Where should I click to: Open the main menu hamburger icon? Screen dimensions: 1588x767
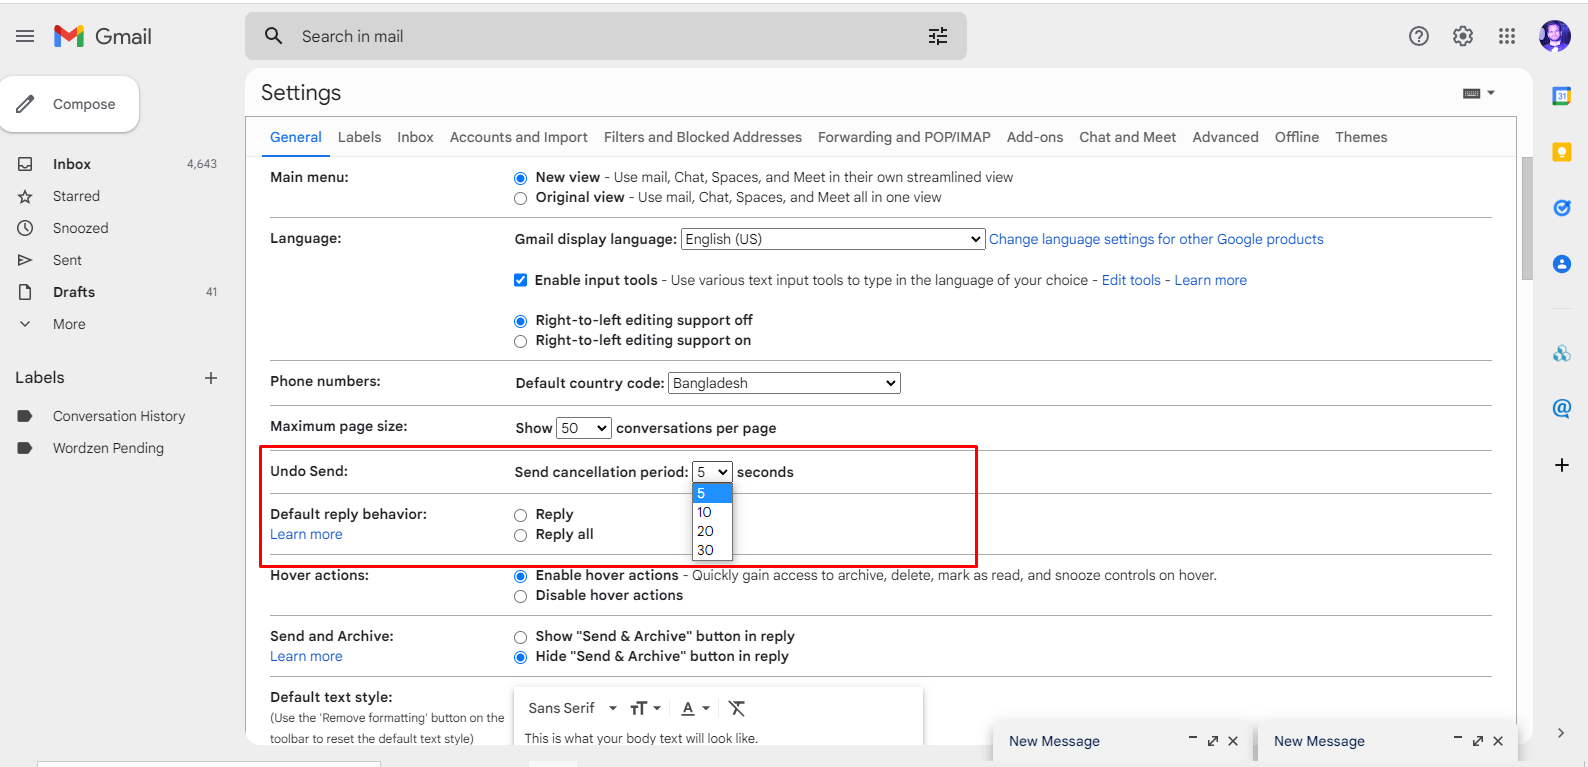click(x=25, y=36)
